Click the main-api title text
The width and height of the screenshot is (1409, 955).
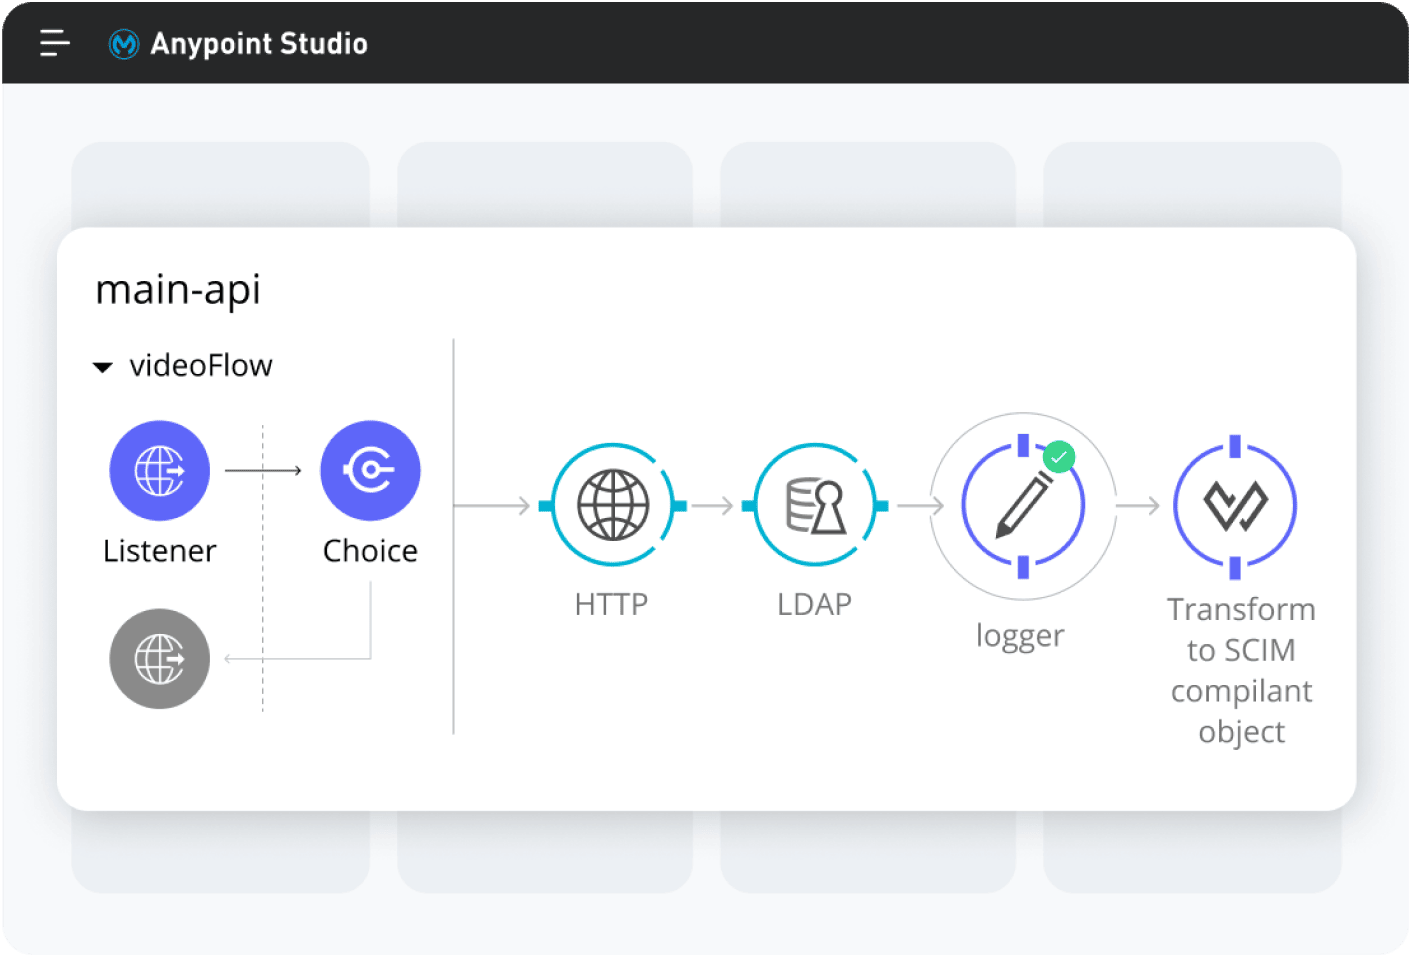(178, 290)
